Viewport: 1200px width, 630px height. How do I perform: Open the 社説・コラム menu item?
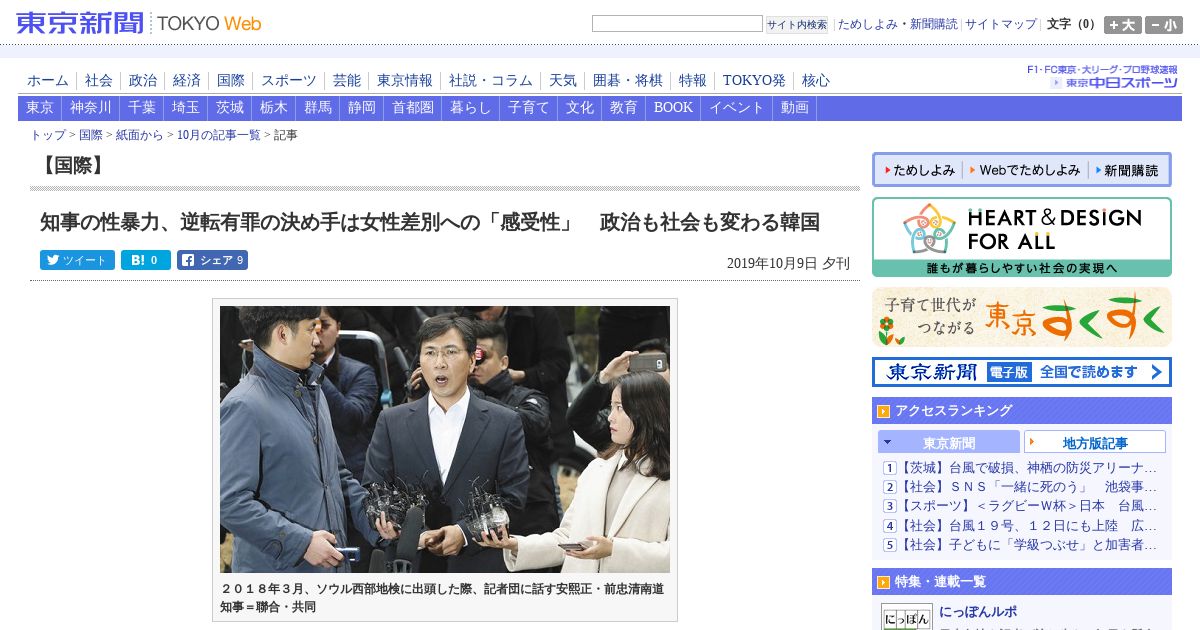491,81
